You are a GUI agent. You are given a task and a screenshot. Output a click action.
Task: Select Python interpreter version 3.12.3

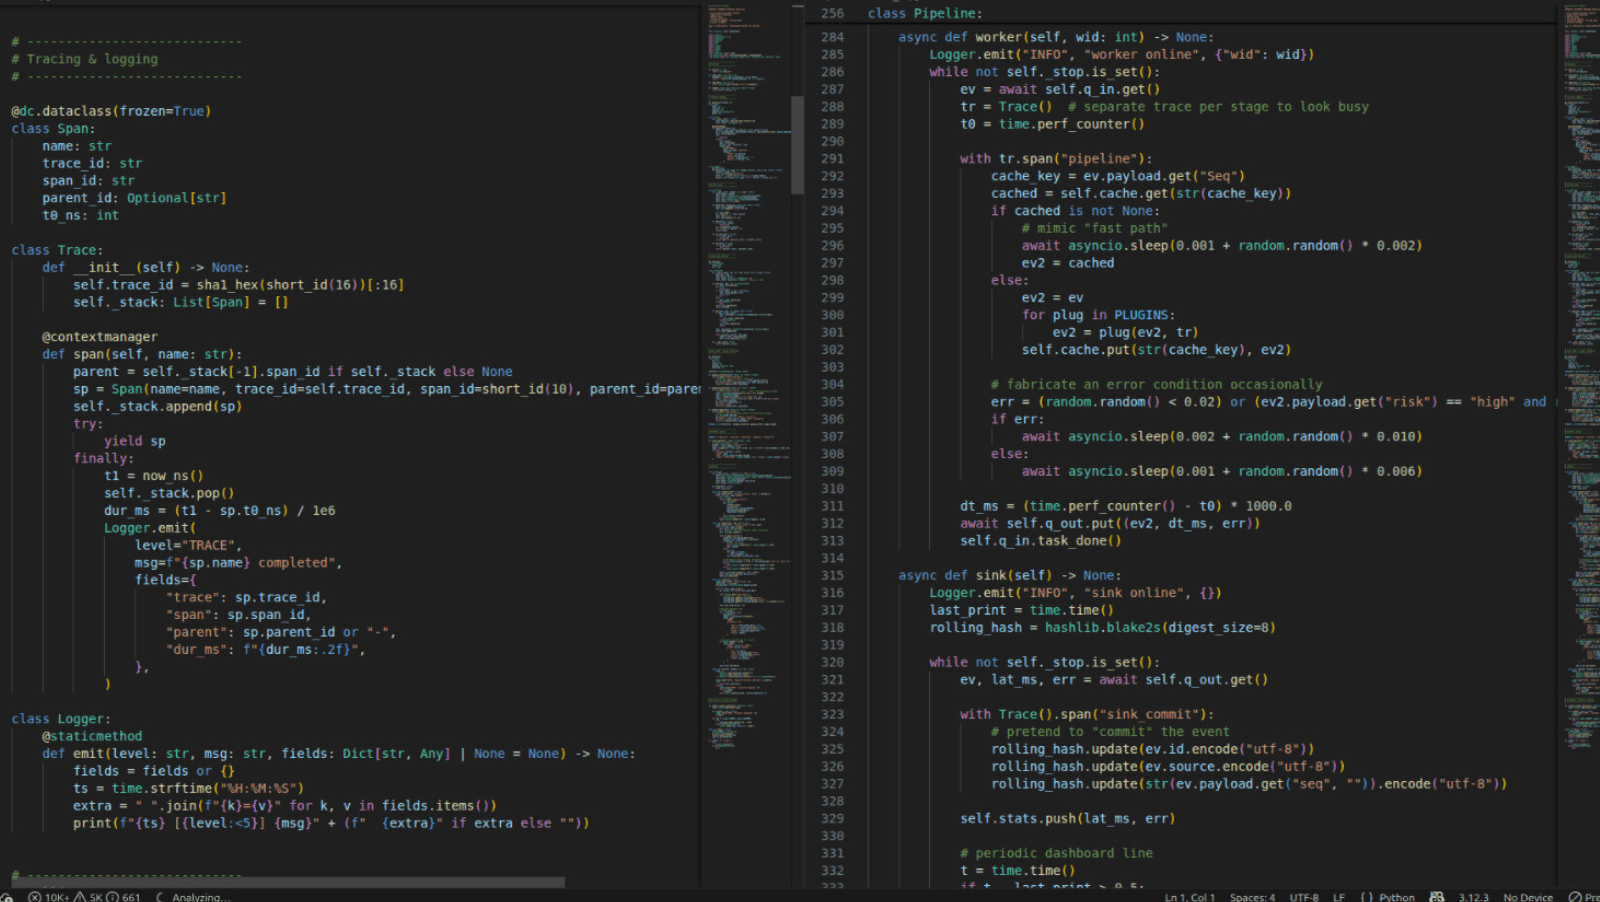[x=1473, y=897]
